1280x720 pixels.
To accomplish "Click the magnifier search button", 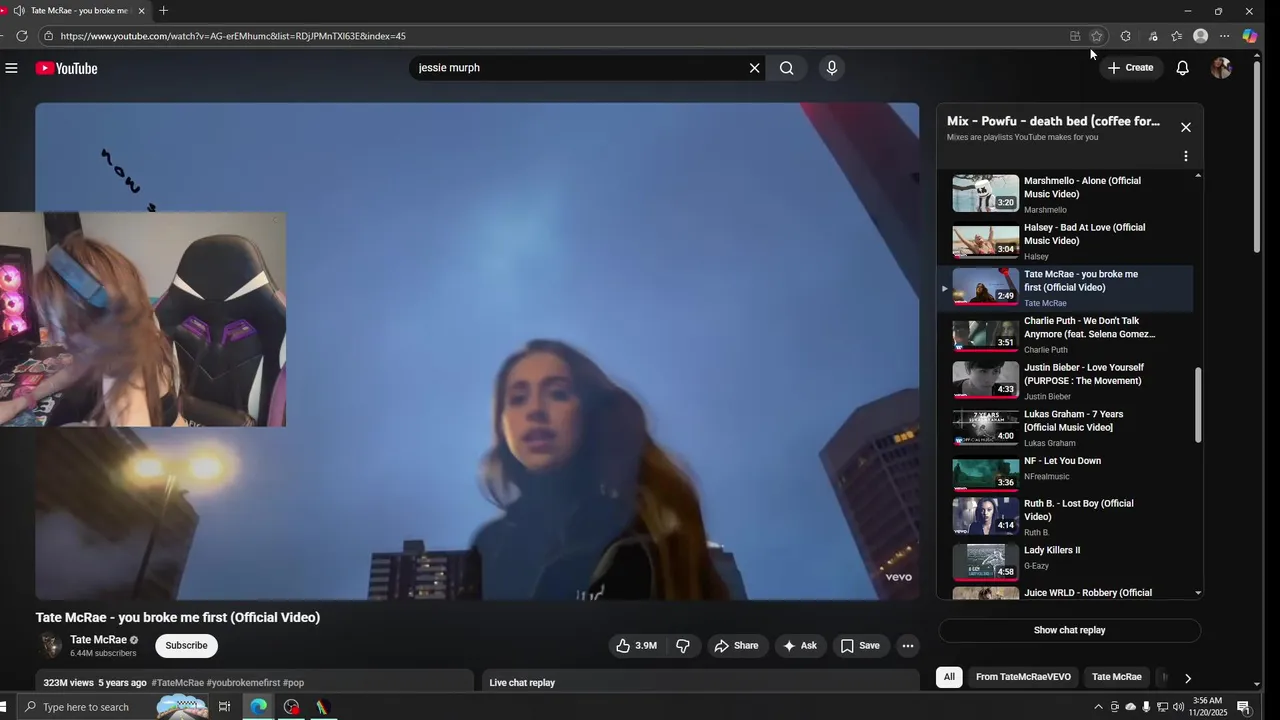I will (x=787, y=68).
